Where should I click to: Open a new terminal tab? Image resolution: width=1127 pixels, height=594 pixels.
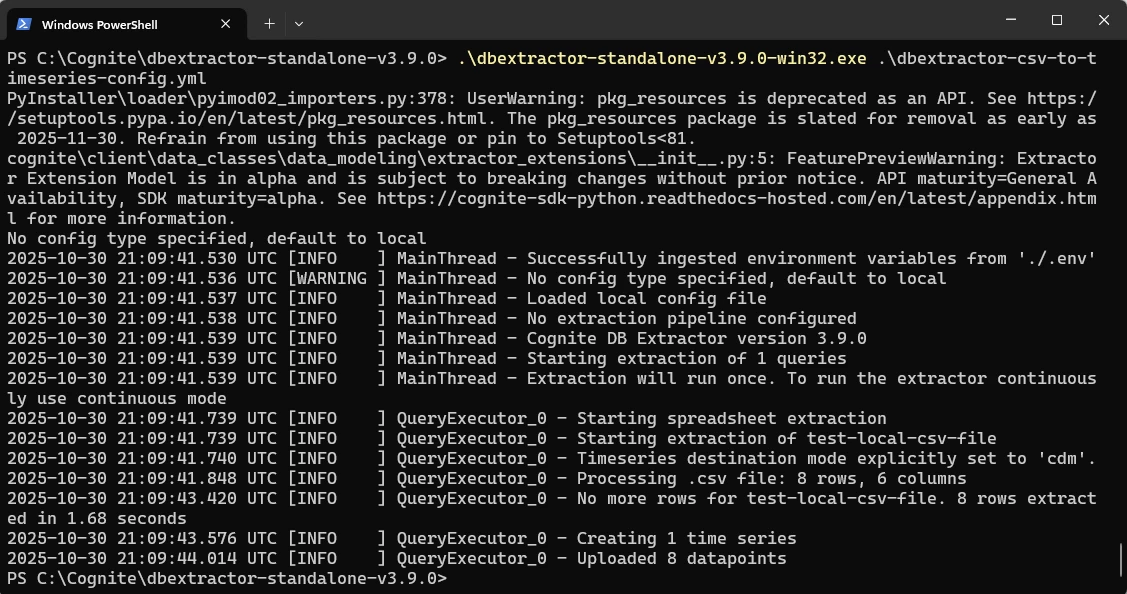pyautogui.click(x=269, y=23)
